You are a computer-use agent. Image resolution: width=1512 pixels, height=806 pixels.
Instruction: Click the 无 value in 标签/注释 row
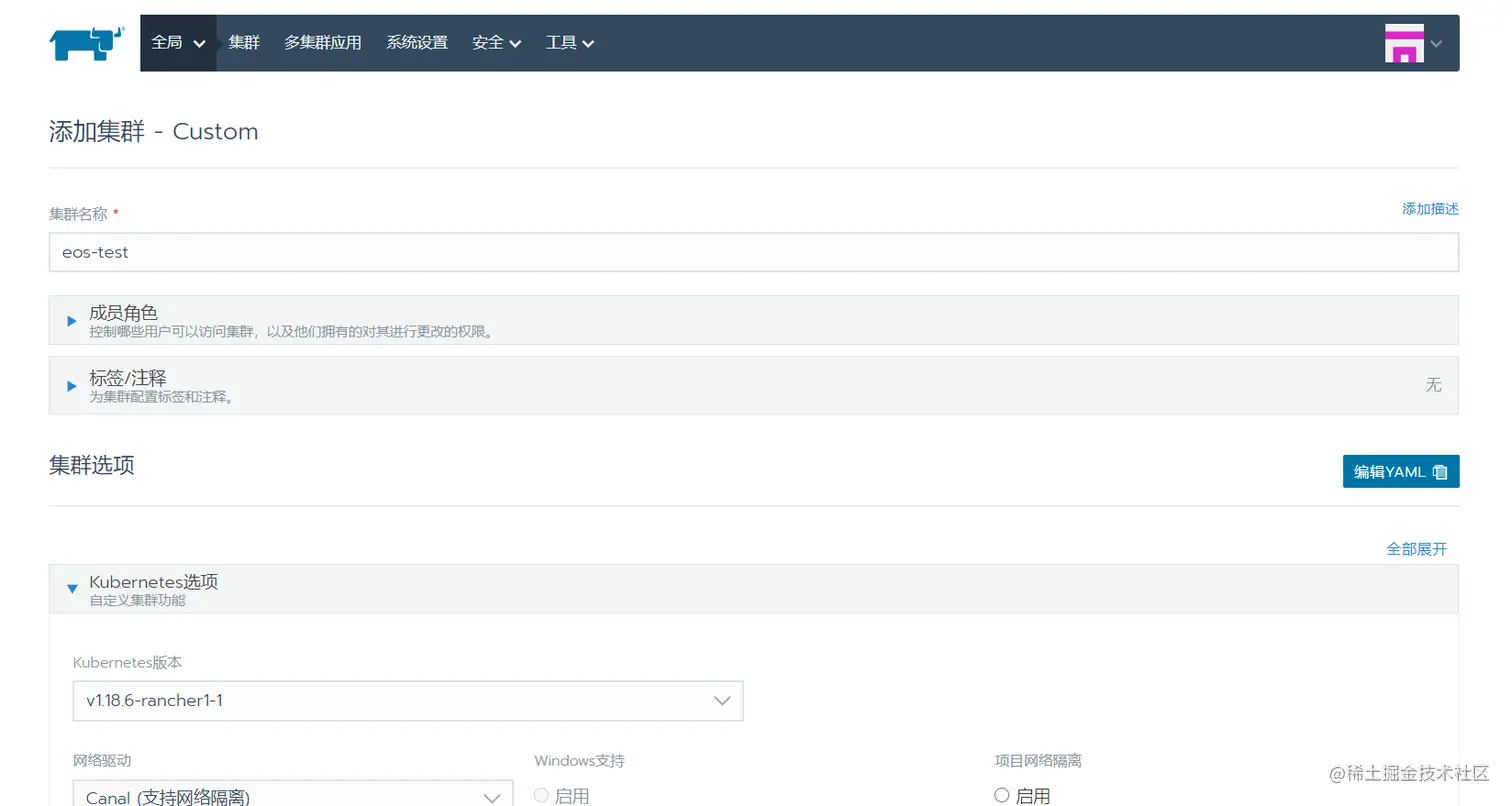click(x=1434, y=385)
